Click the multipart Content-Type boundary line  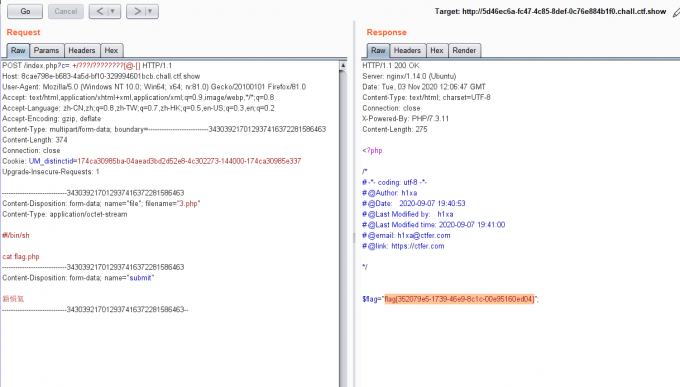[x=164, y=129]
